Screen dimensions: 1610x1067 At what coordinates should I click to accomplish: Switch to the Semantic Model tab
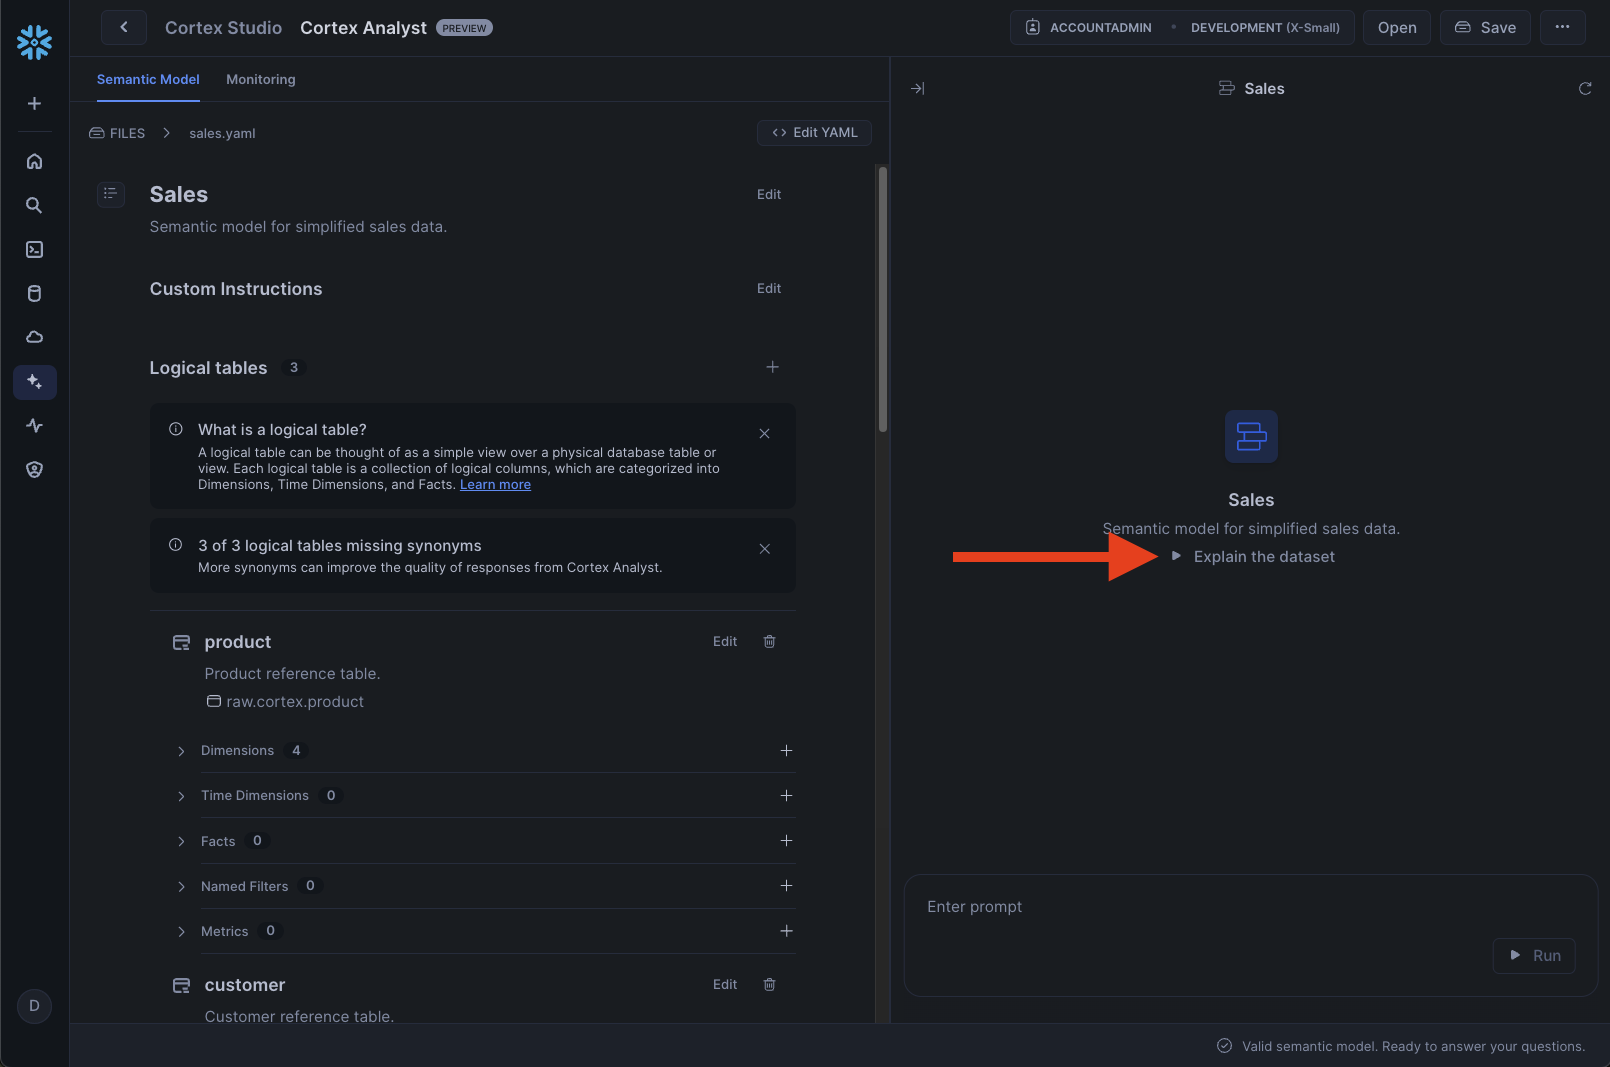[148, 79]
